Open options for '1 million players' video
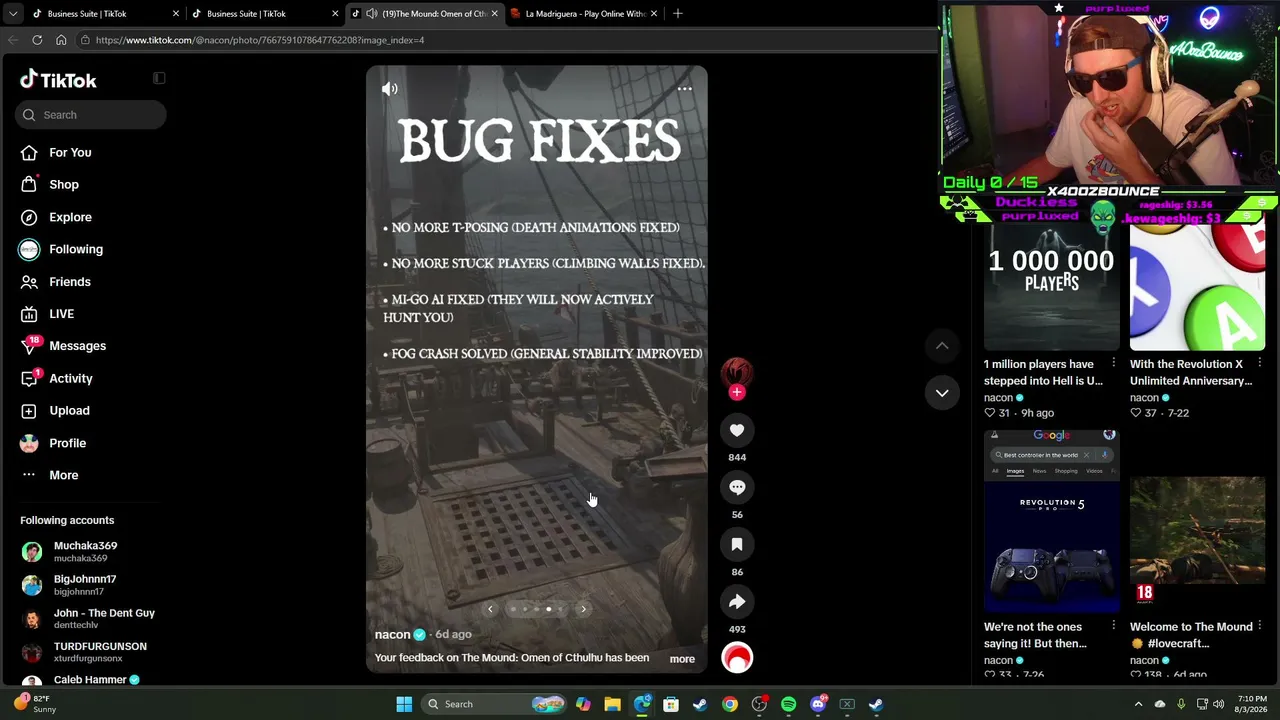 (x=1114, y=363)
